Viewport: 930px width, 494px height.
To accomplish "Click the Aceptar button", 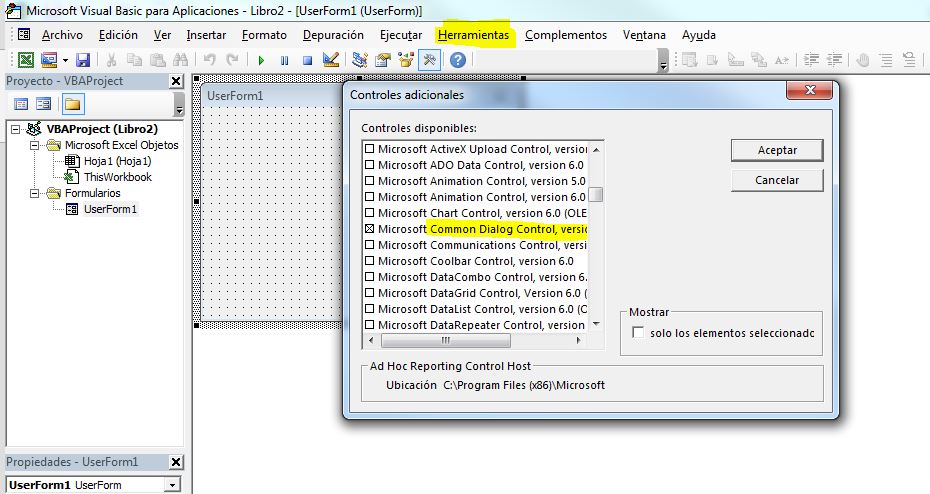I will point(777,150).
